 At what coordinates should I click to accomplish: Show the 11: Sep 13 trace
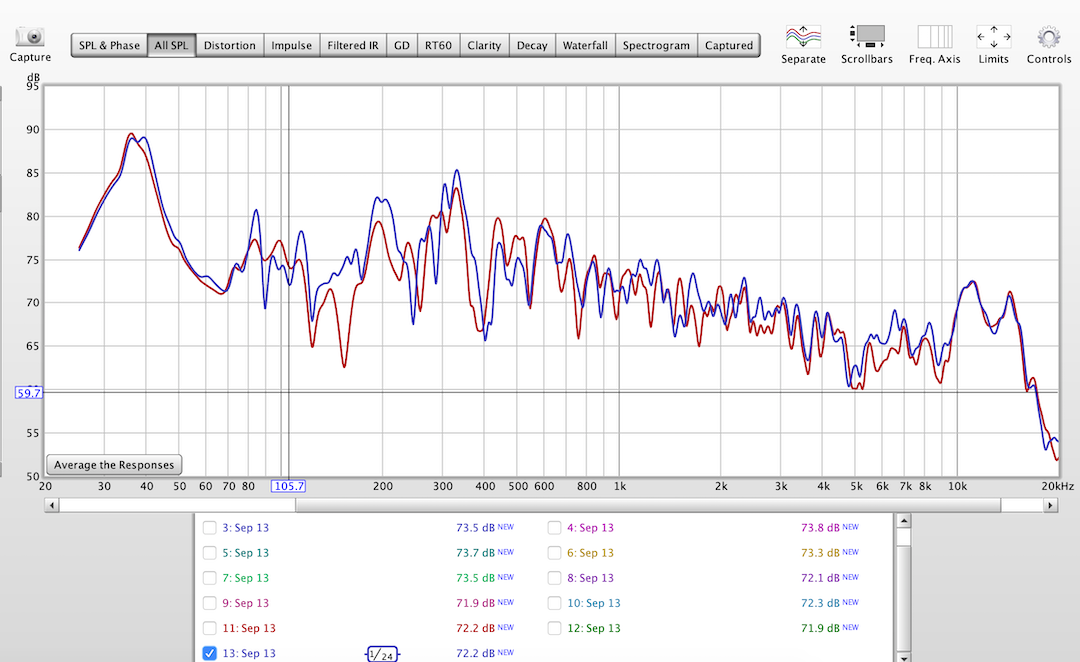tap(209, 628)
